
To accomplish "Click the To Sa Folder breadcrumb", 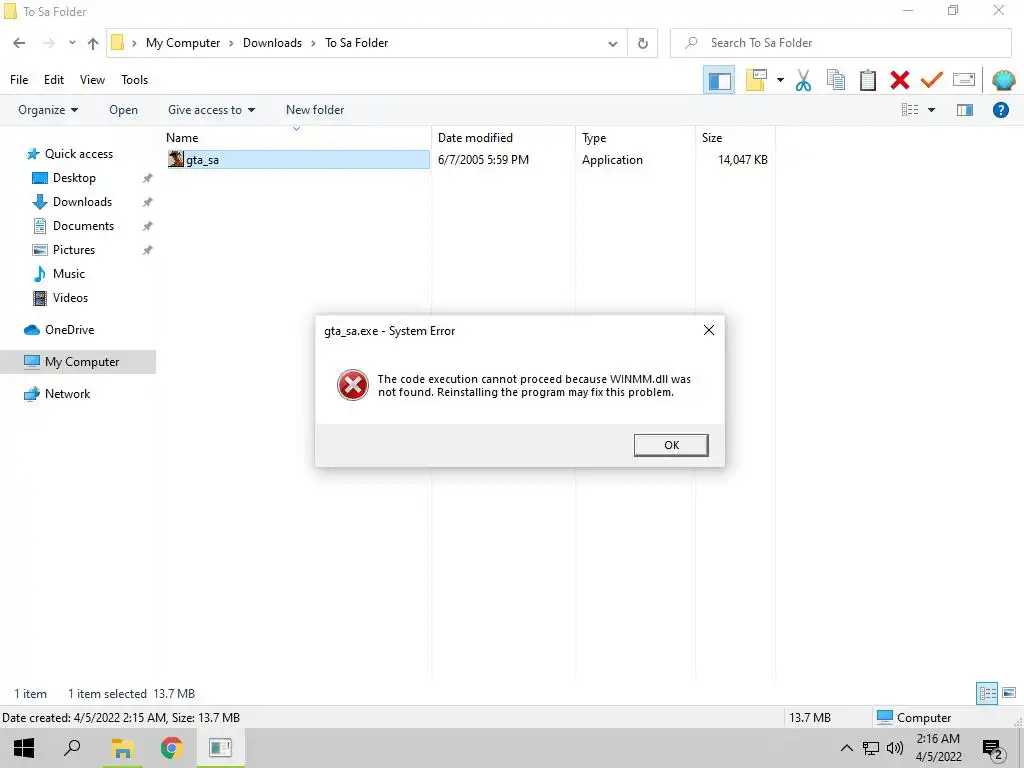I will 357,43.
